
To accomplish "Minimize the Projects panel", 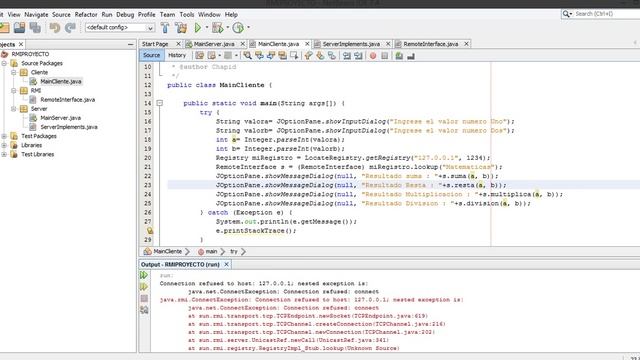I will pos(131,44).
